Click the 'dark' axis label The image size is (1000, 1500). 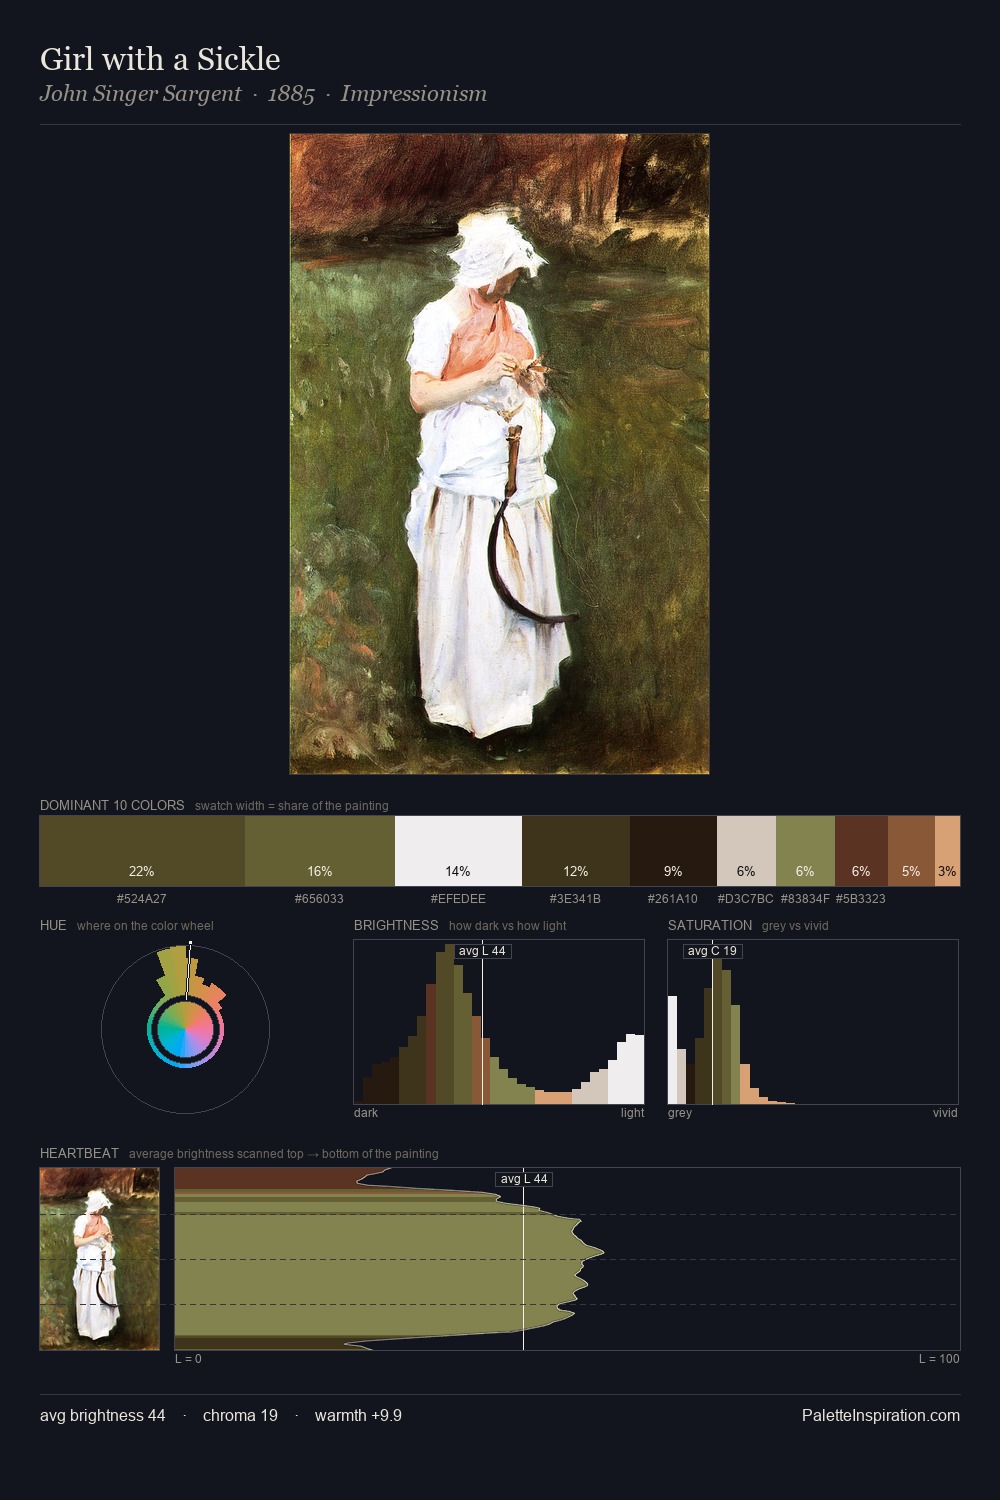click(366, 1113)
